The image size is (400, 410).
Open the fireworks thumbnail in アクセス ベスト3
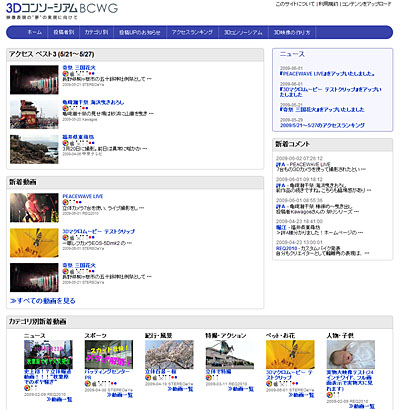click(34, 80)
